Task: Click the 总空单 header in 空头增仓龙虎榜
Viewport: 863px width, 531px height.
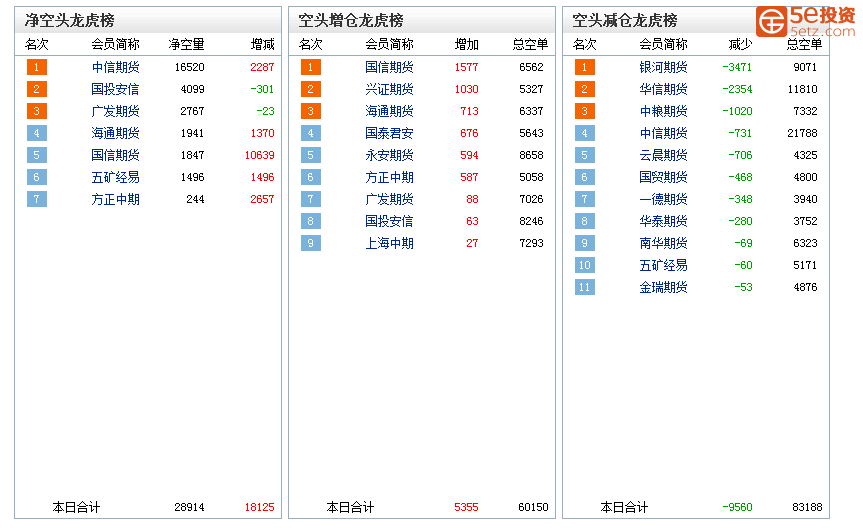Action: click(531, 45)
